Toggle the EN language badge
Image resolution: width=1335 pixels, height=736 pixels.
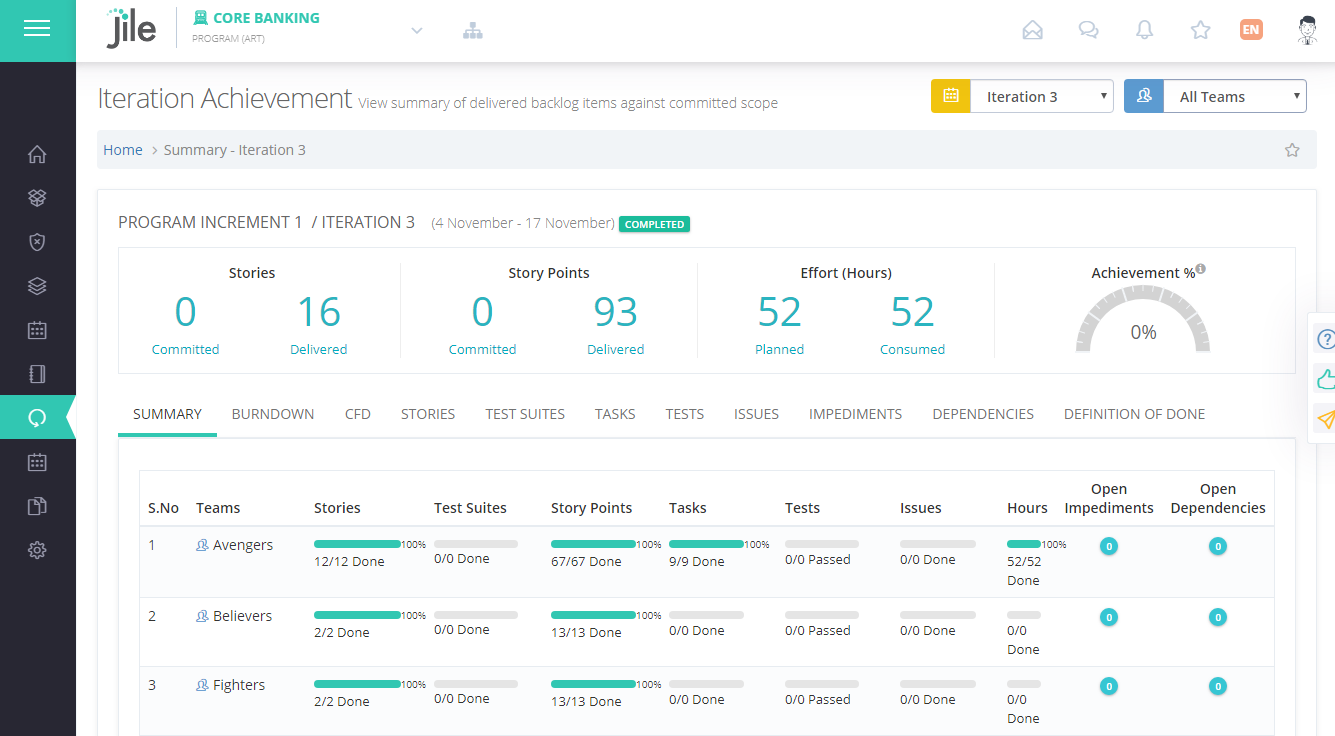(1250, 30)
